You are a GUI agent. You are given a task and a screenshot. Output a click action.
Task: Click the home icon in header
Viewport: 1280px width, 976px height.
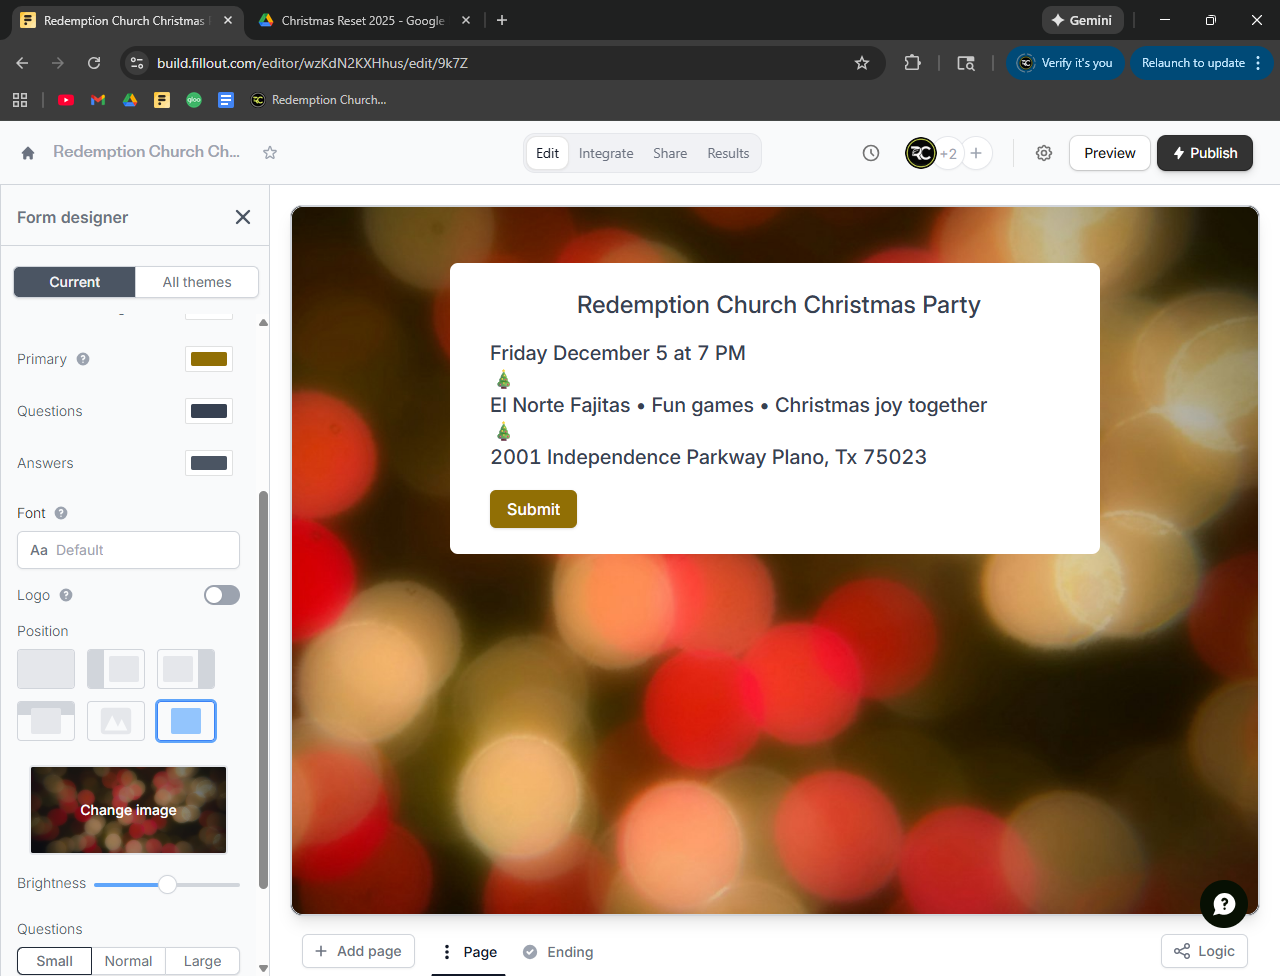tap(28, 153)
